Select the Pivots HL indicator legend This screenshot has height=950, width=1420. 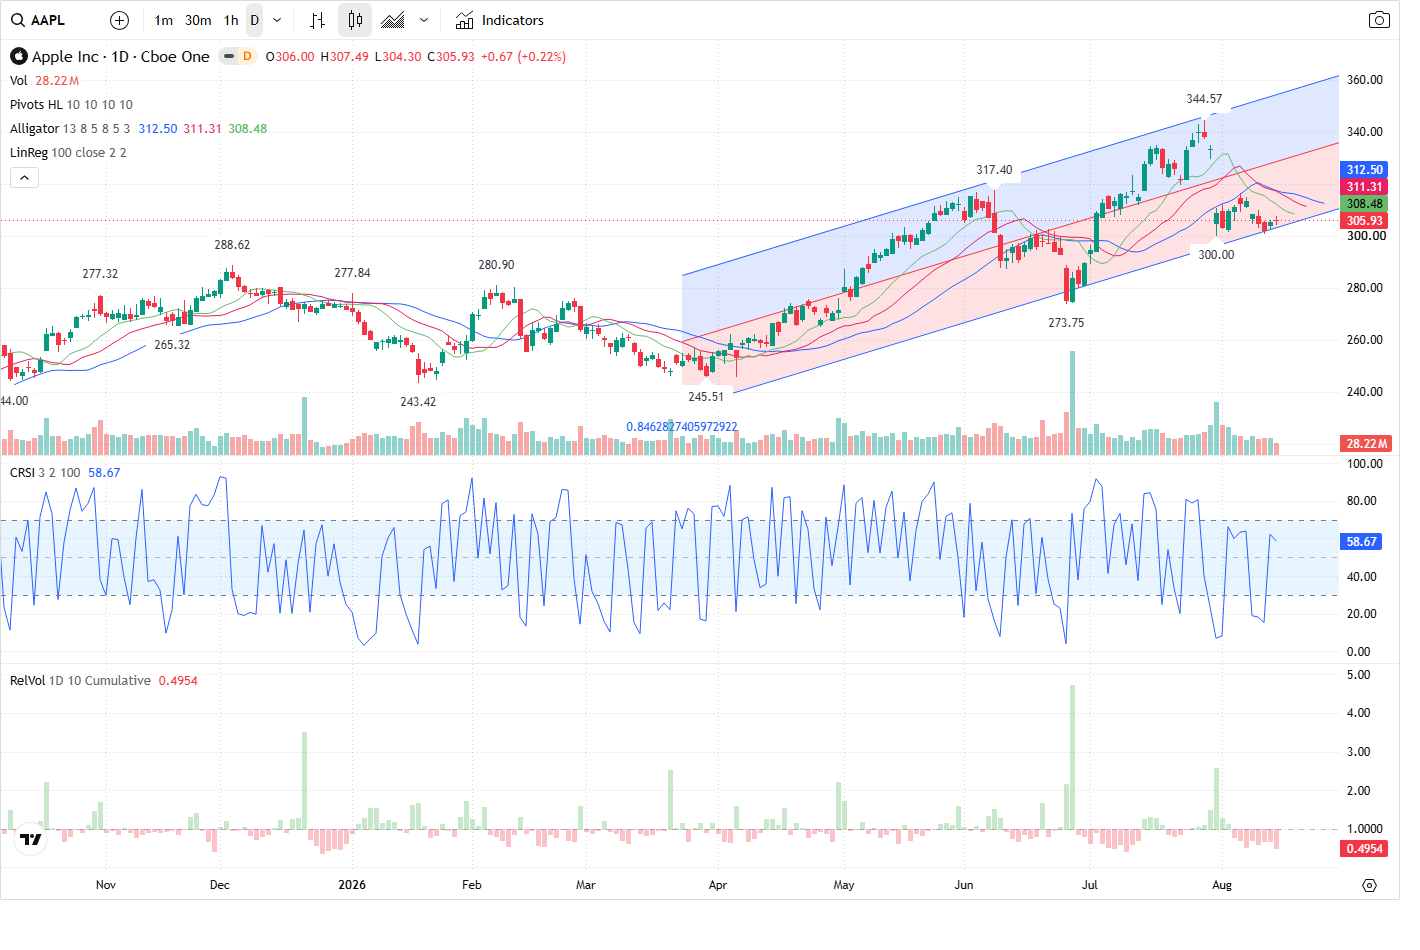coord(36,105)
